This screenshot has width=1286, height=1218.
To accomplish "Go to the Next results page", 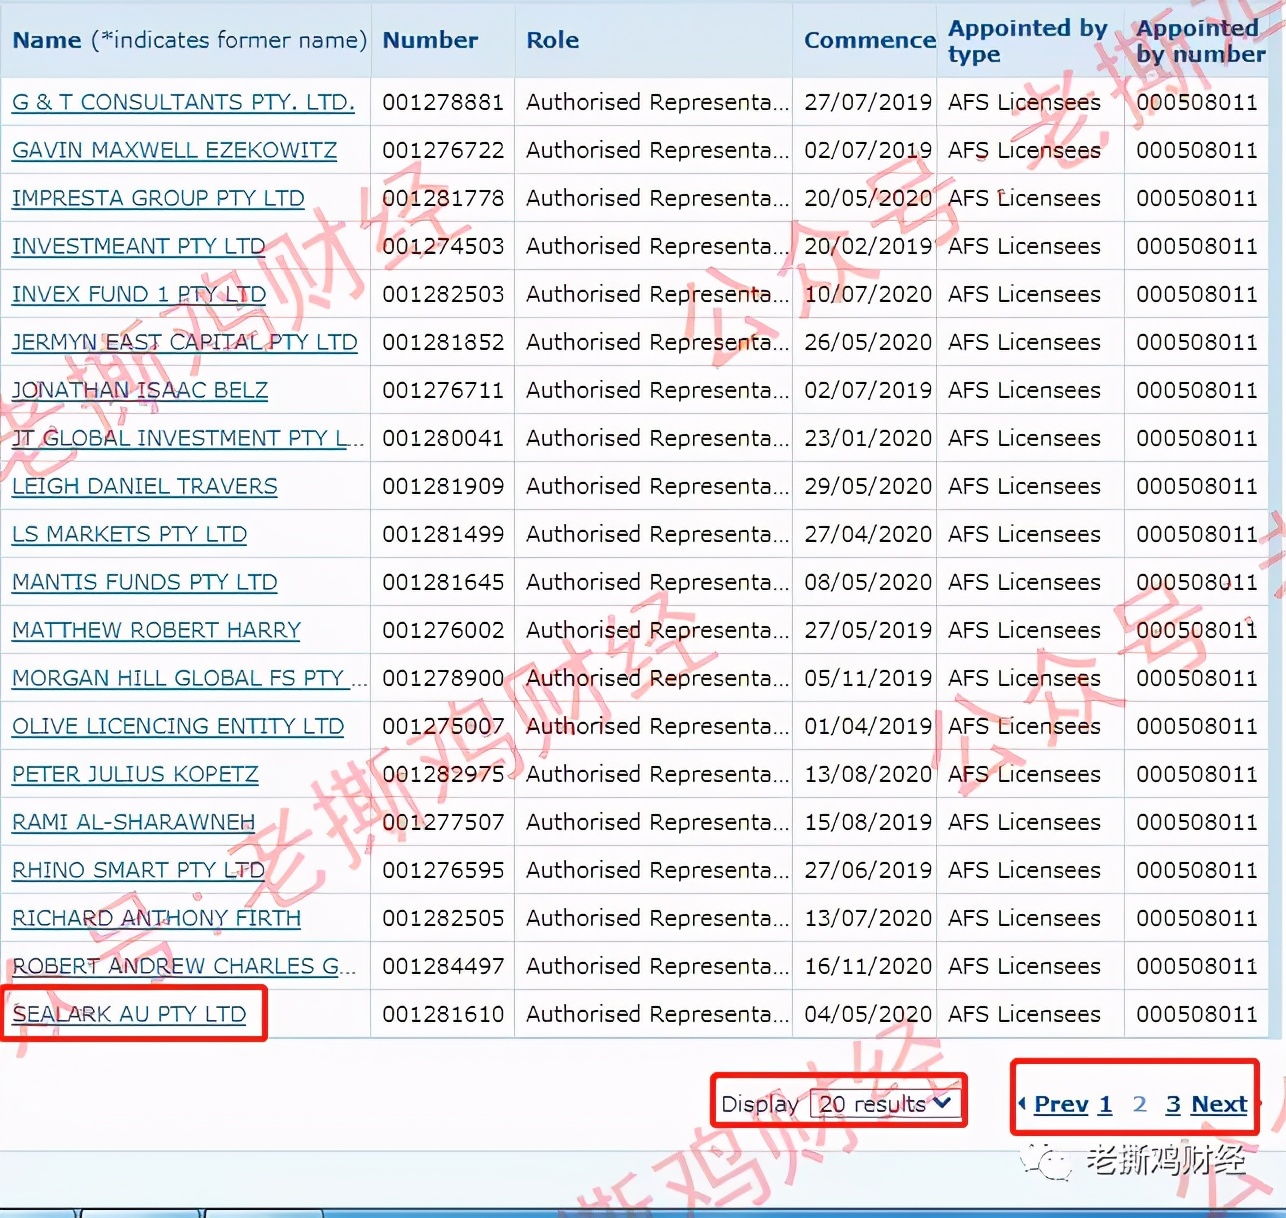I will [x=1219, y=1104].
